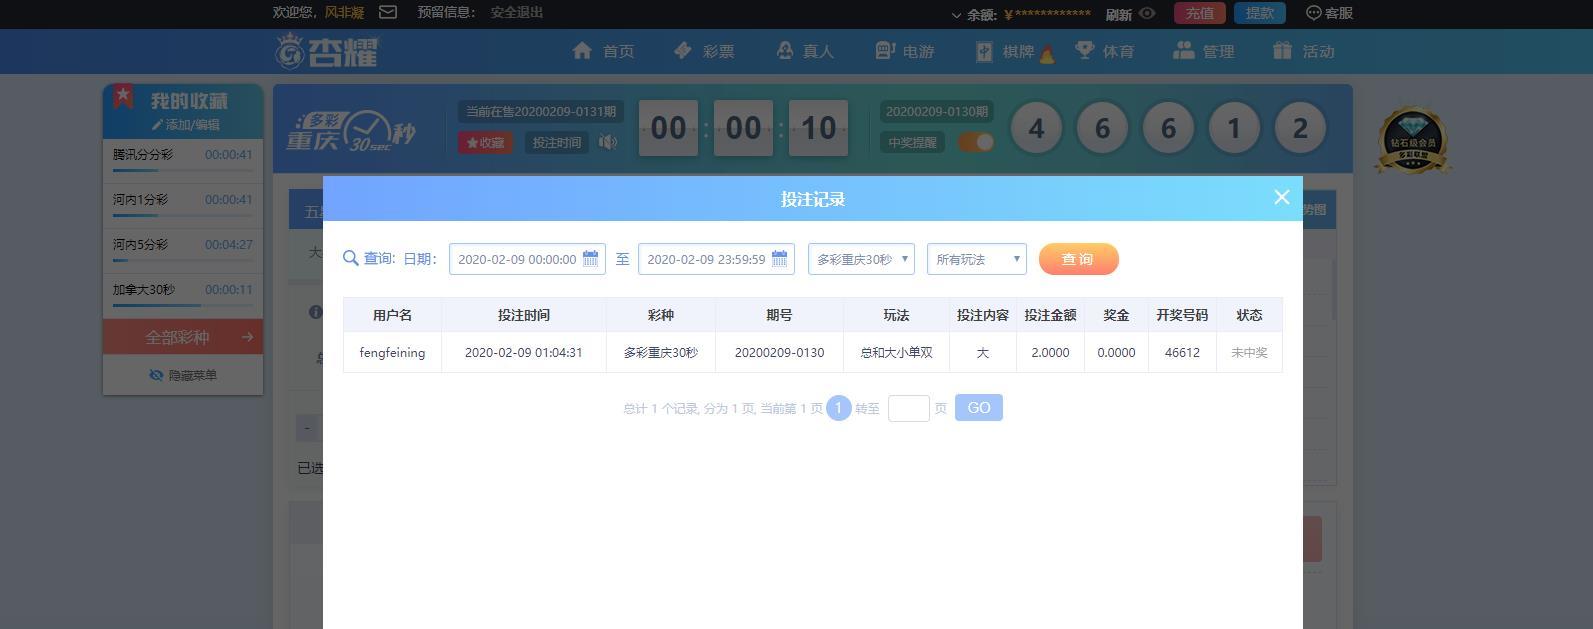Click 未中奖 status cell
Viewport: 1593px width, 629px height.
pyautogui.click(x=1249, y=353)
